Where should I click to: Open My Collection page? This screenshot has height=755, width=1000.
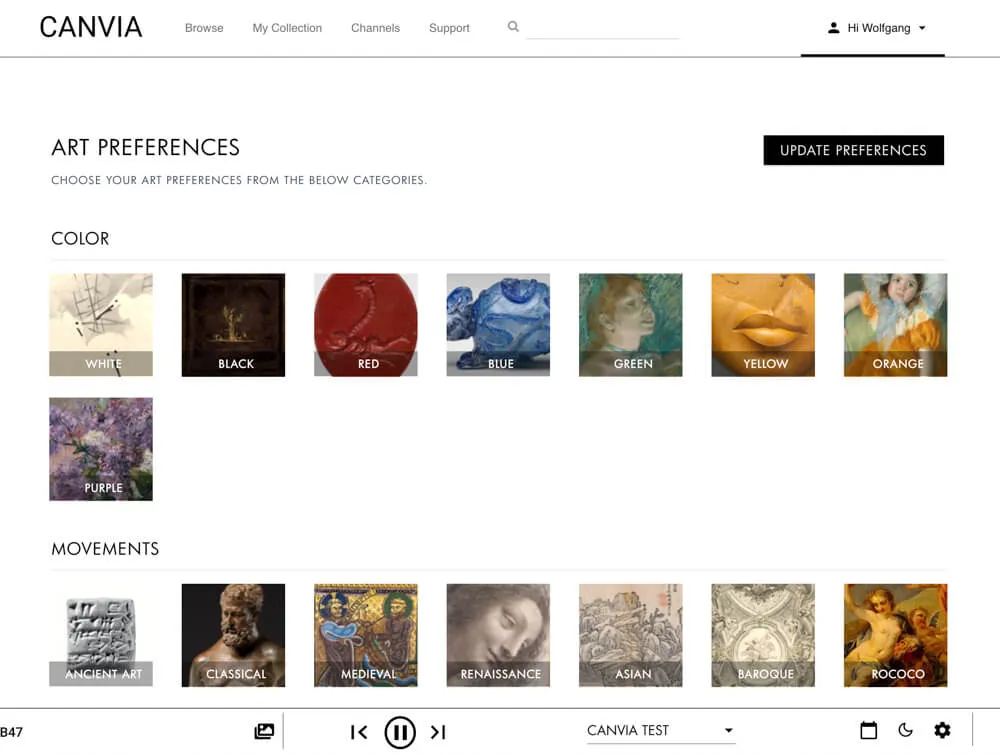pos(287,28)
